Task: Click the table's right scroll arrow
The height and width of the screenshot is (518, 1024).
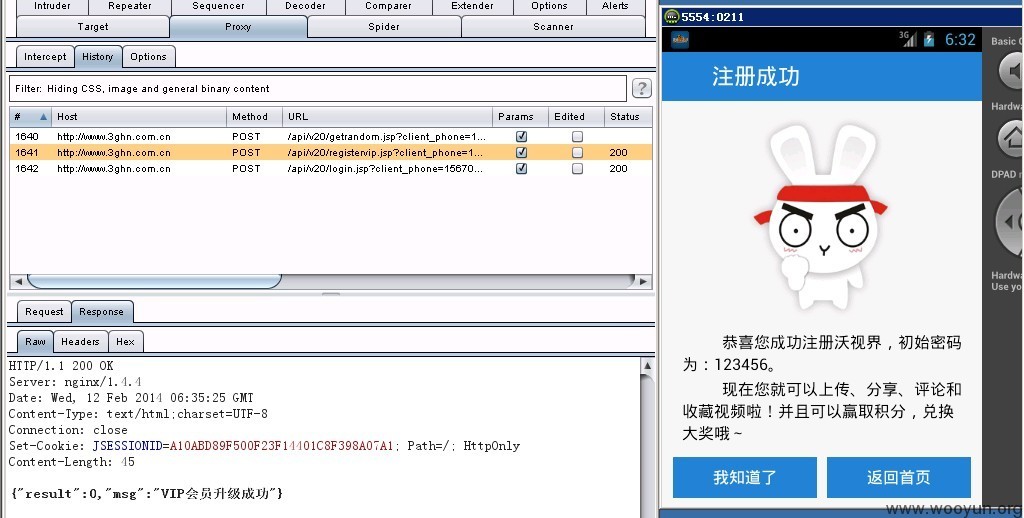Action: (x=643, y=282)
